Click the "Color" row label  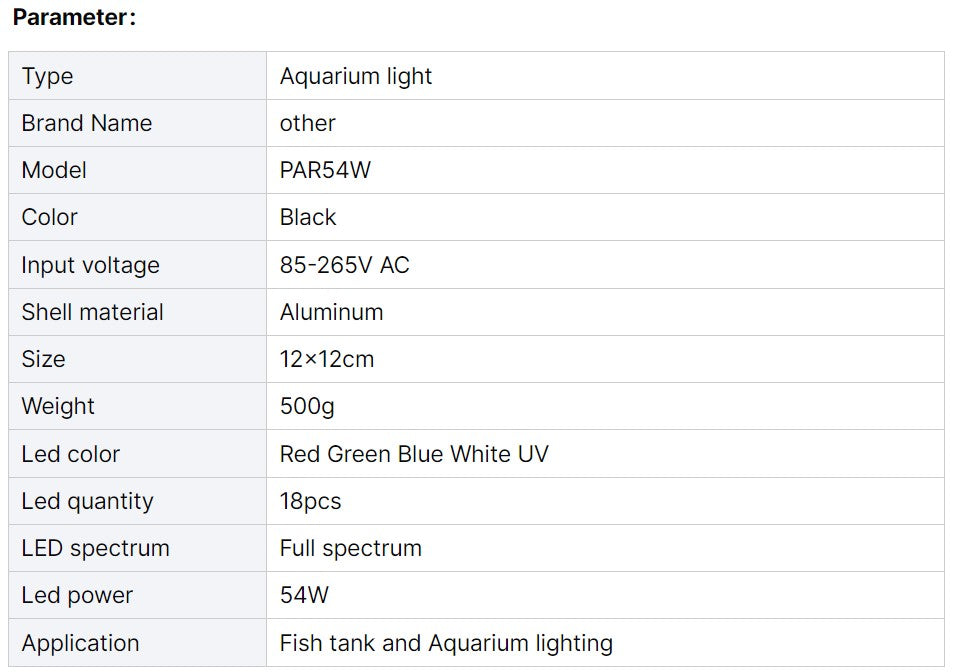point(50,218)
